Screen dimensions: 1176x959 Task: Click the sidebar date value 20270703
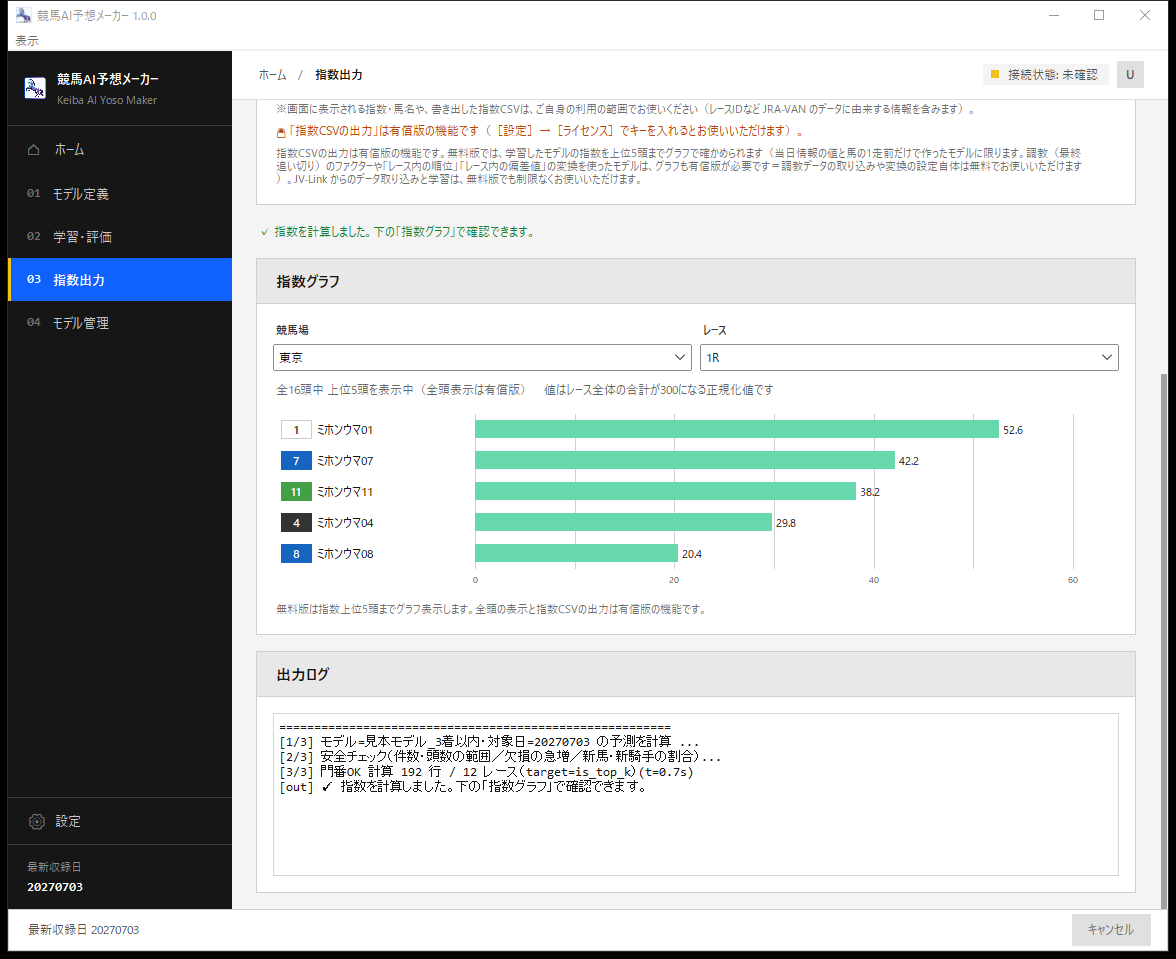click(55, 887)
